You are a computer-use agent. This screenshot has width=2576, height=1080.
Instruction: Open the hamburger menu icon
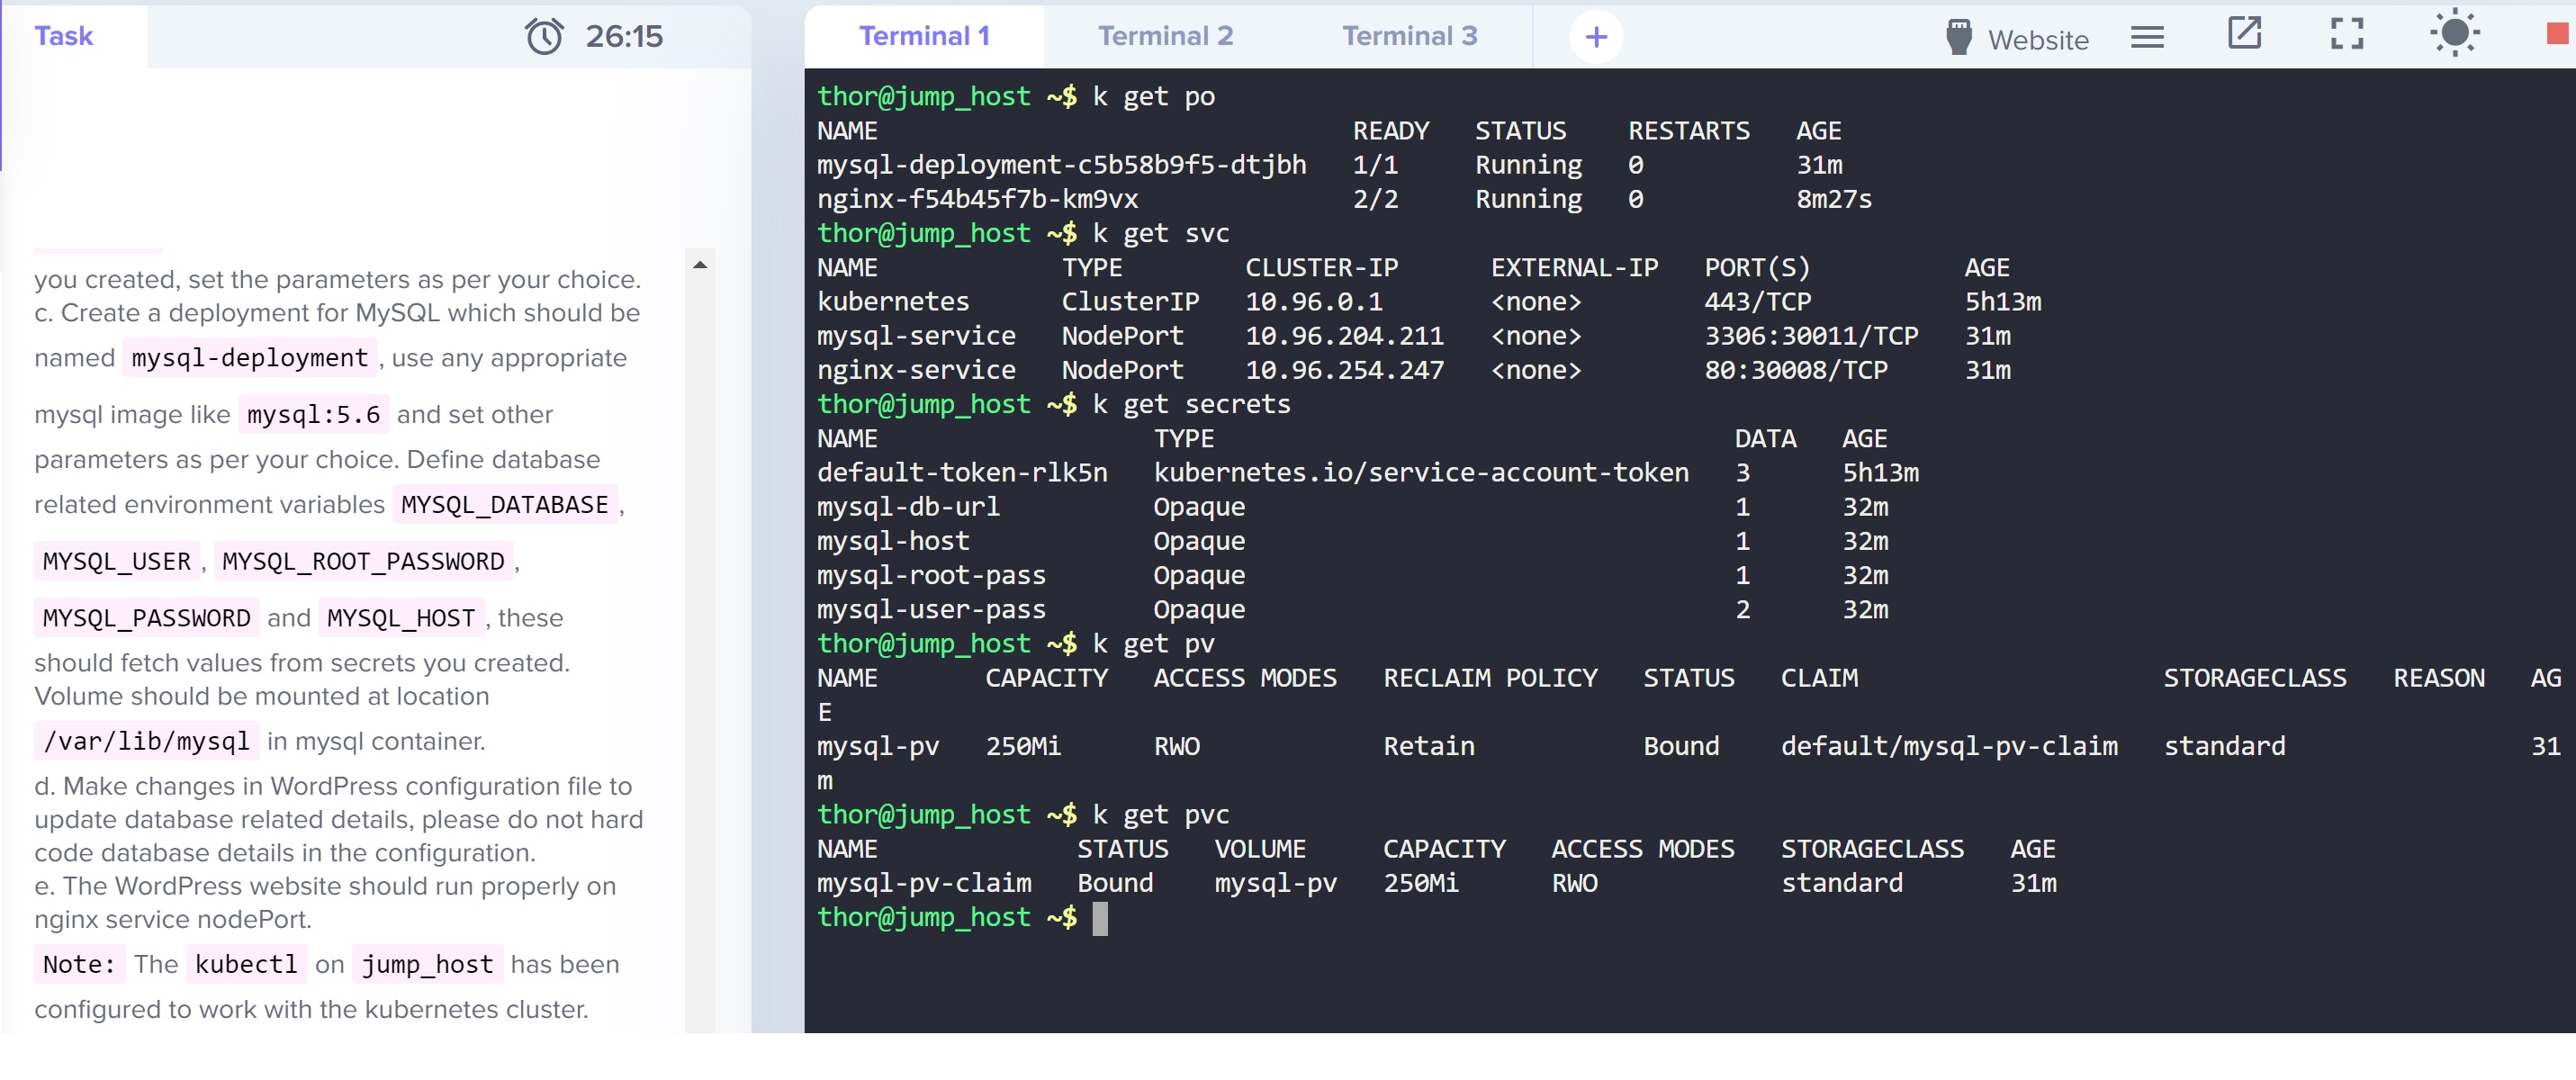tap(2147, 37)
